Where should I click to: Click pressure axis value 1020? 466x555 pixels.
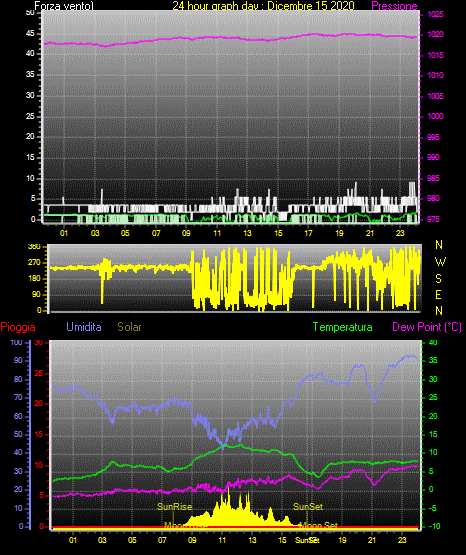(x=435, y=34)
